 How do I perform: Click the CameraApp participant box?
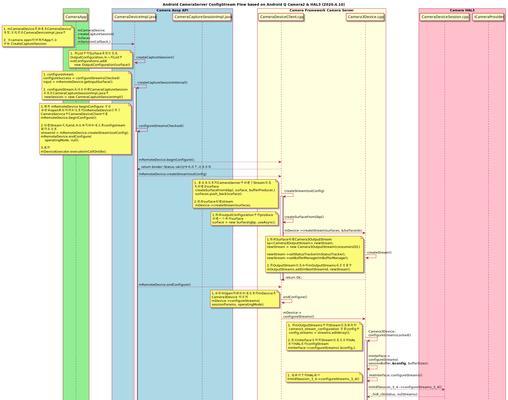tap(76, 17)
